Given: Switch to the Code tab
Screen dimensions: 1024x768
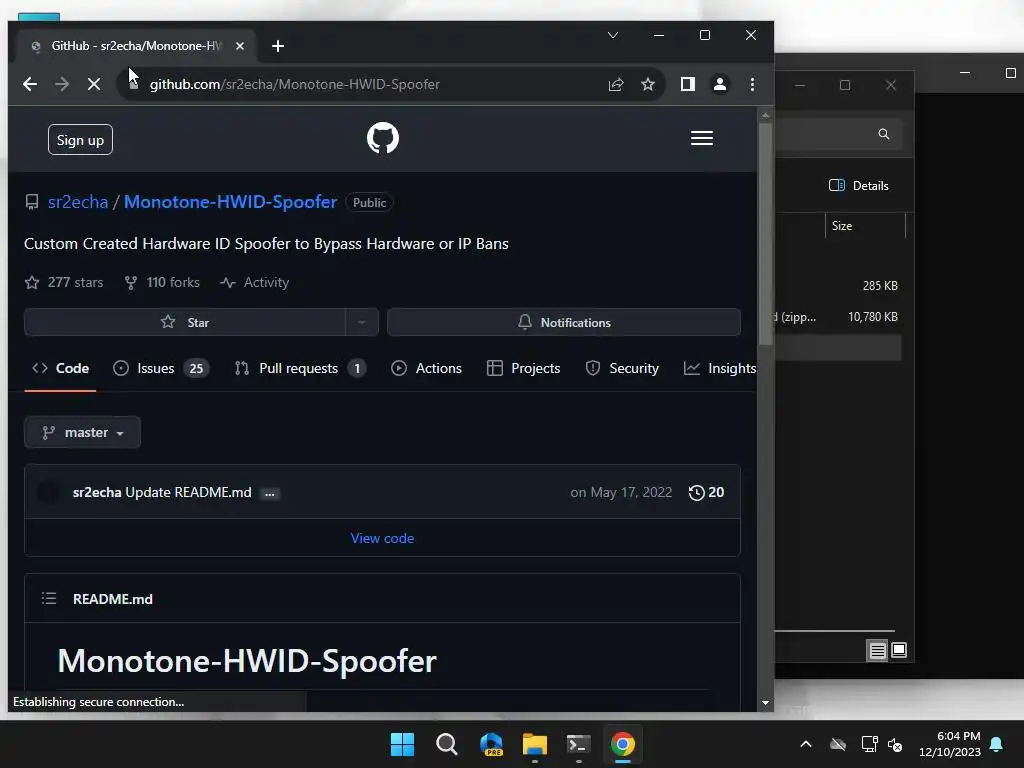Looking at the screenshot, I should (60, 368).
